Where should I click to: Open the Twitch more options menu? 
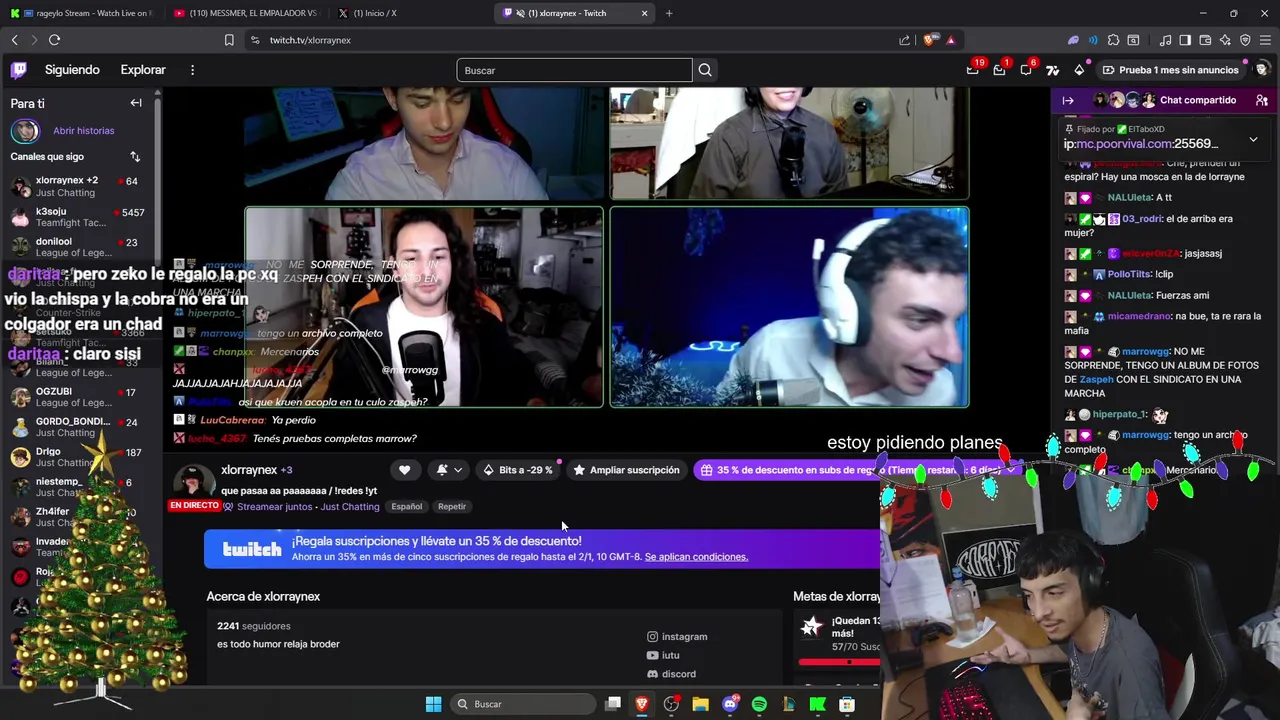click(192, 70)
